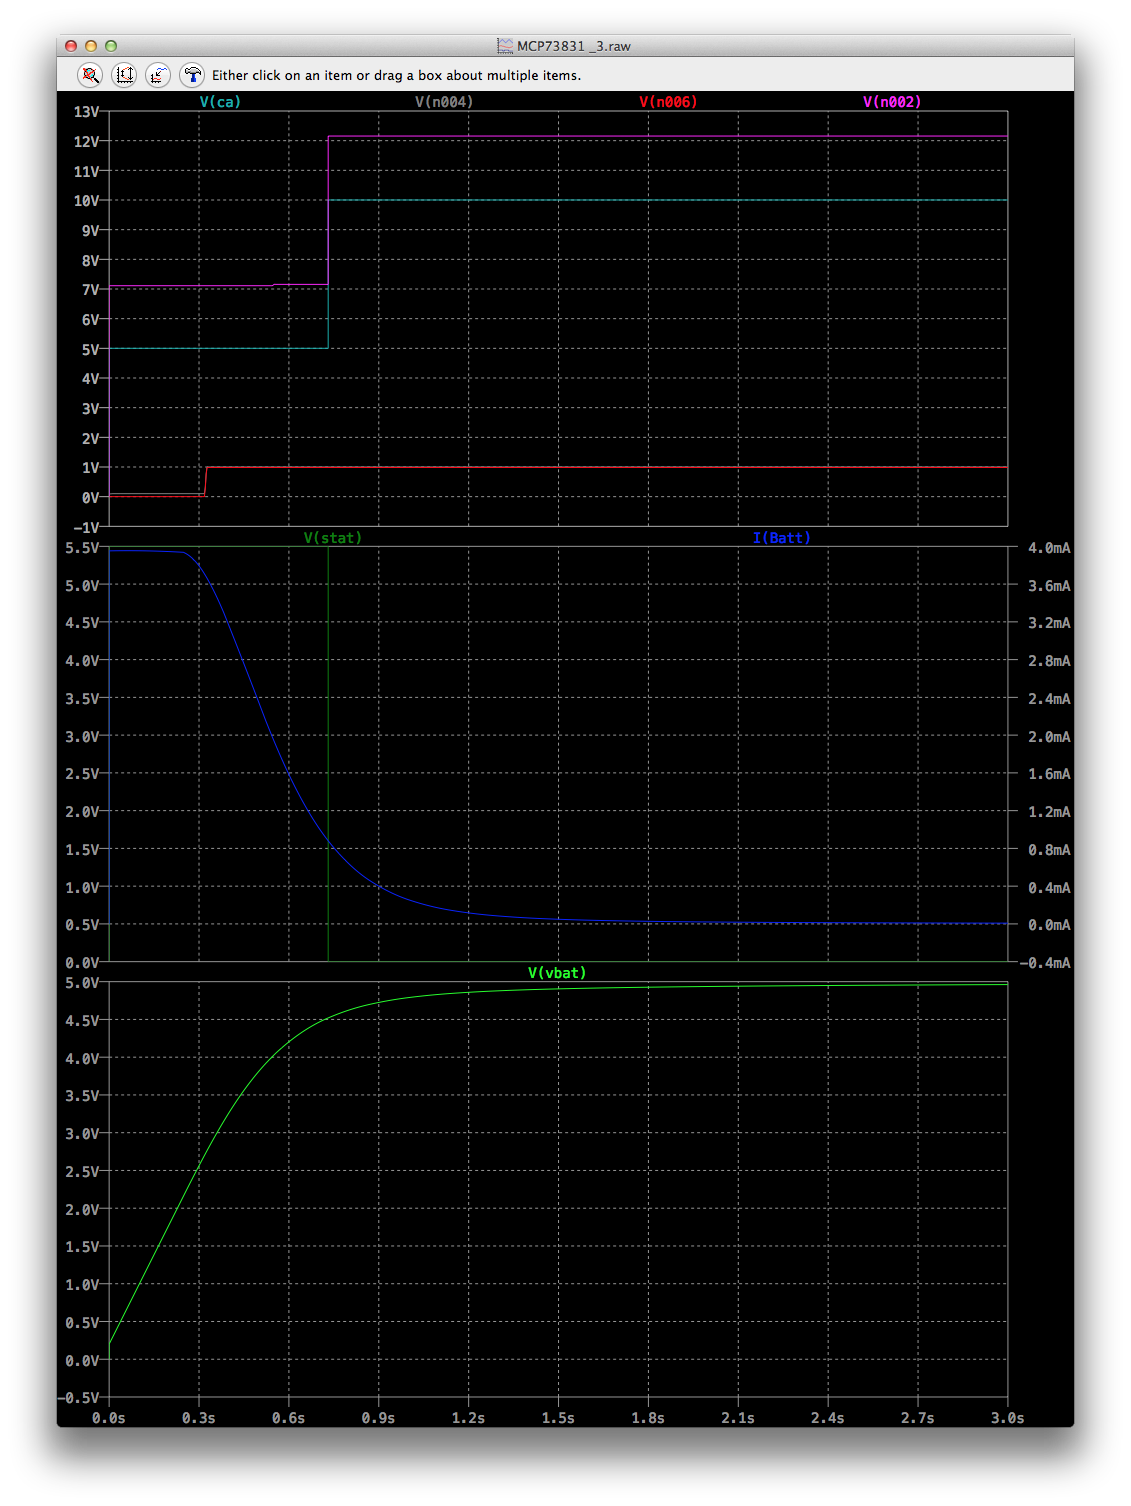Image resolution: width=1131 pixels, height=1506 pixels.
Task: Minimize the waveform window with yellow button
Action: click(x=91, y=46)
